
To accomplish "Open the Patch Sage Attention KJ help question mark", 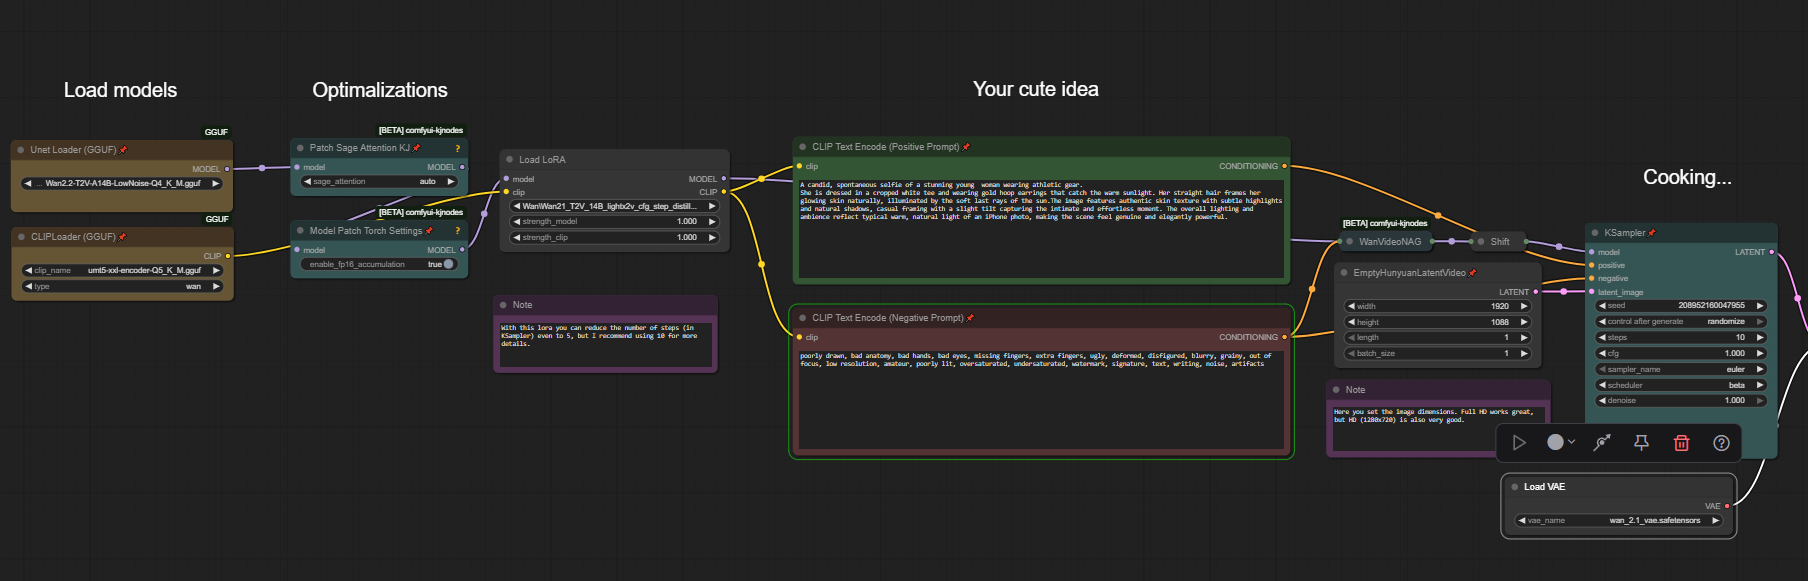I will click(x=458, y=148).
